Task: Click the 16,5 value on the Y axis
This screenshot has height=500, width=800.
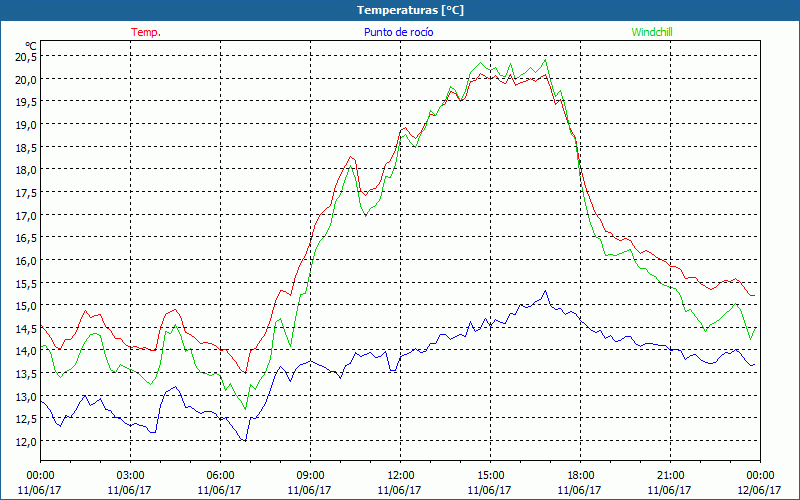Action: pyautogui.click(x=26, y=237)
